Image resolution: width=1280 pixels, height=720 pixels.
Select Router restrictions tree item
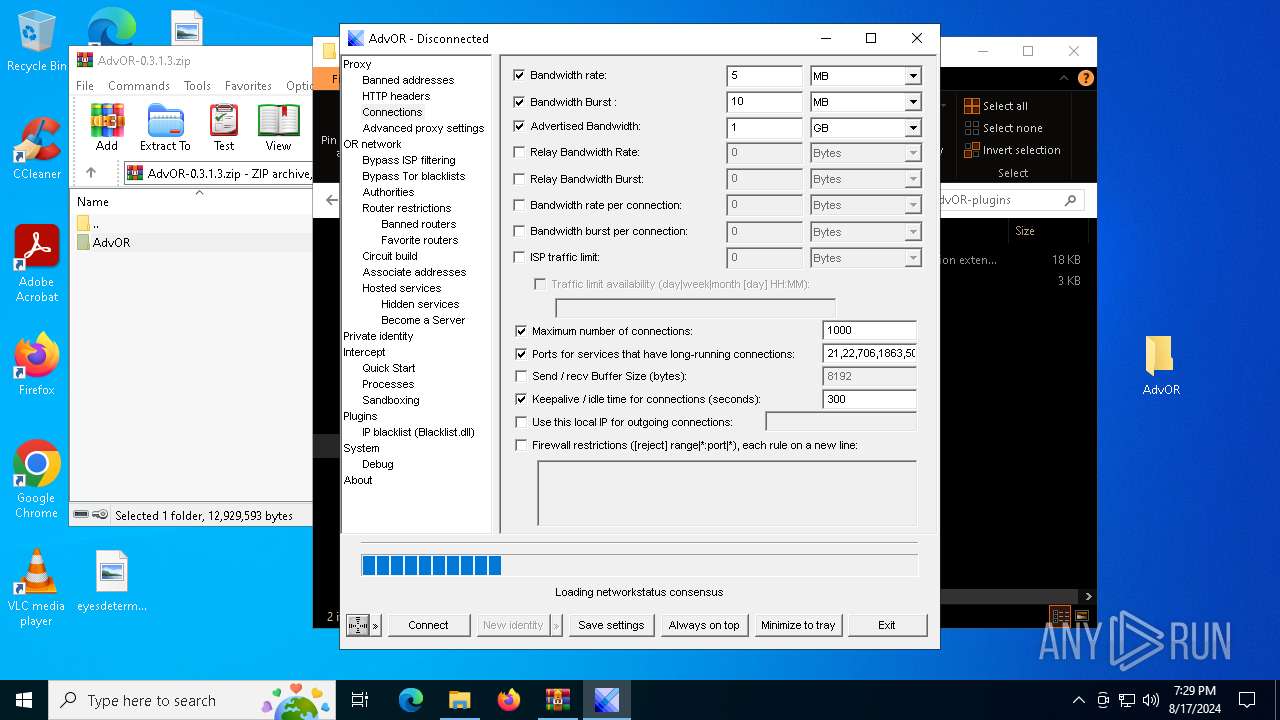coord(406,208)
